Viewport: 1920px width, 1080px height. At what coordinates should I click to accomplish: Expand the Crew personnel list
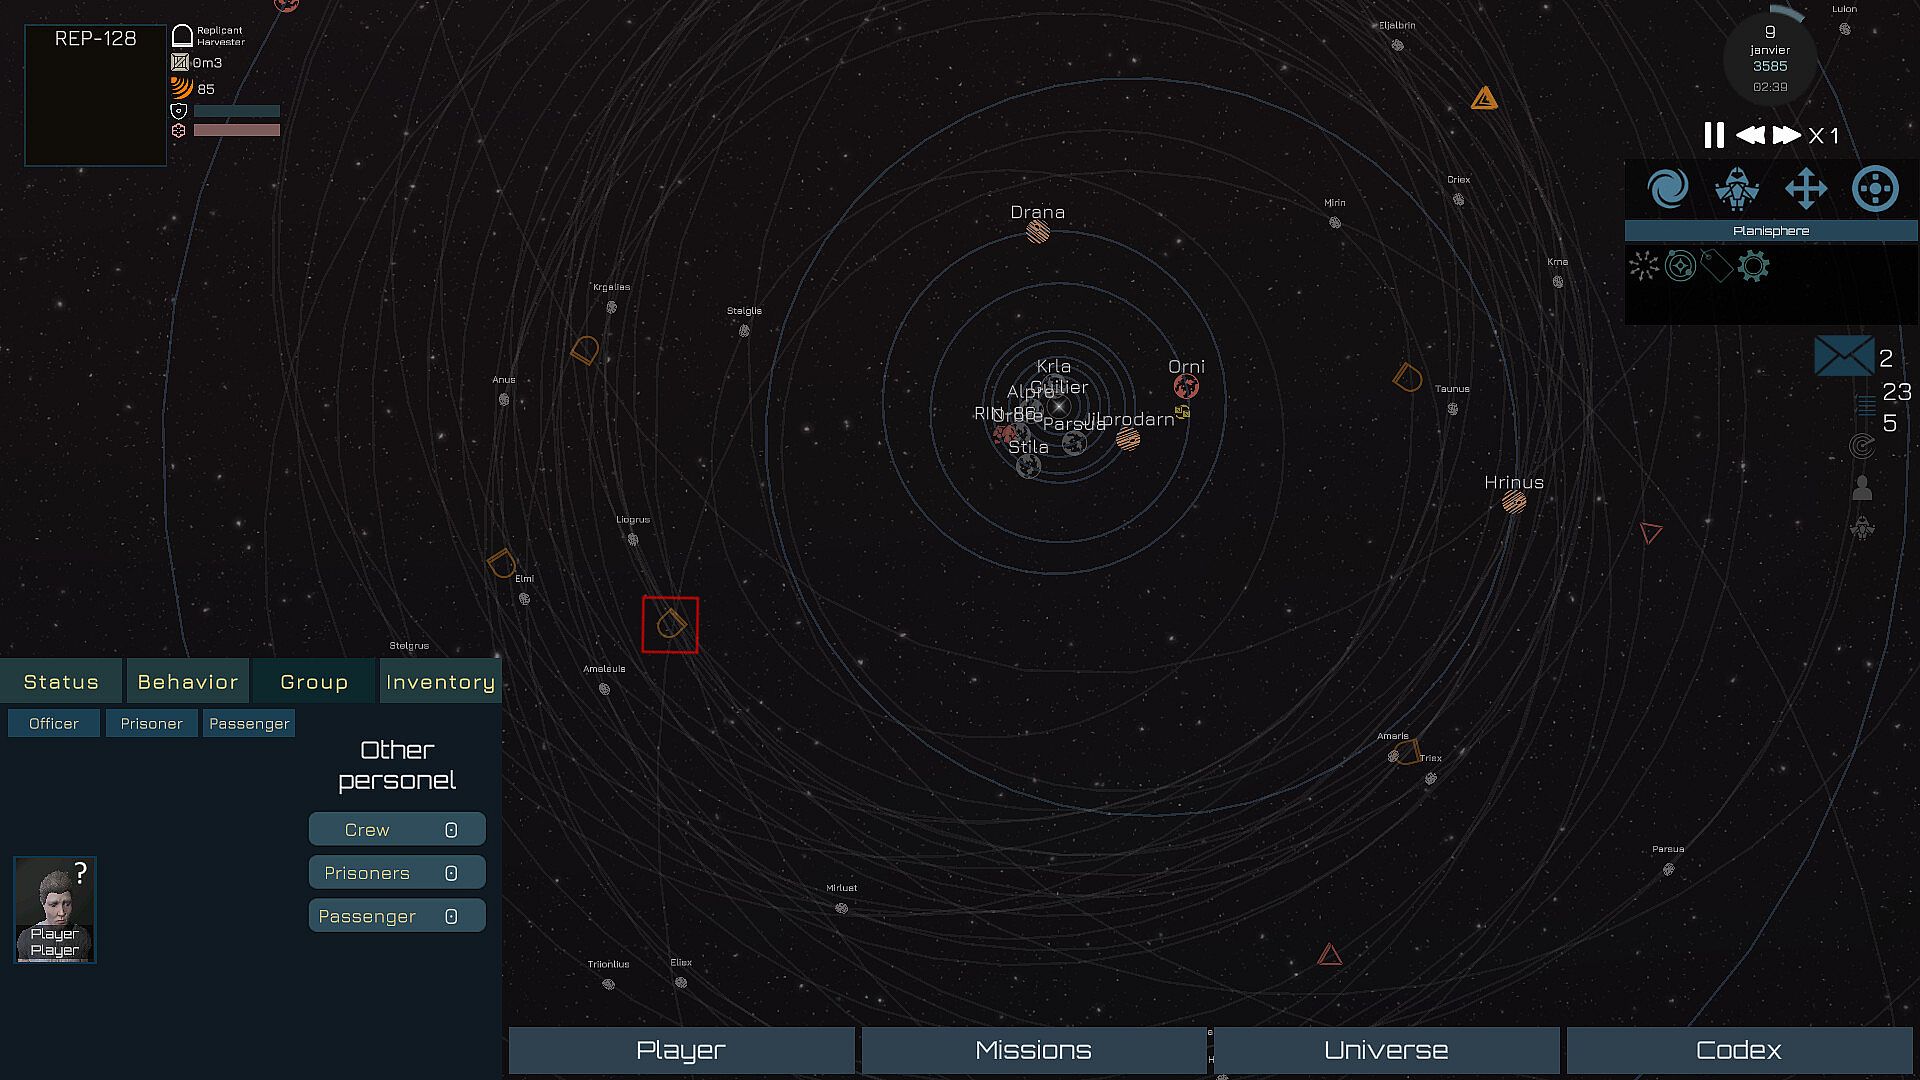[397, 830]
